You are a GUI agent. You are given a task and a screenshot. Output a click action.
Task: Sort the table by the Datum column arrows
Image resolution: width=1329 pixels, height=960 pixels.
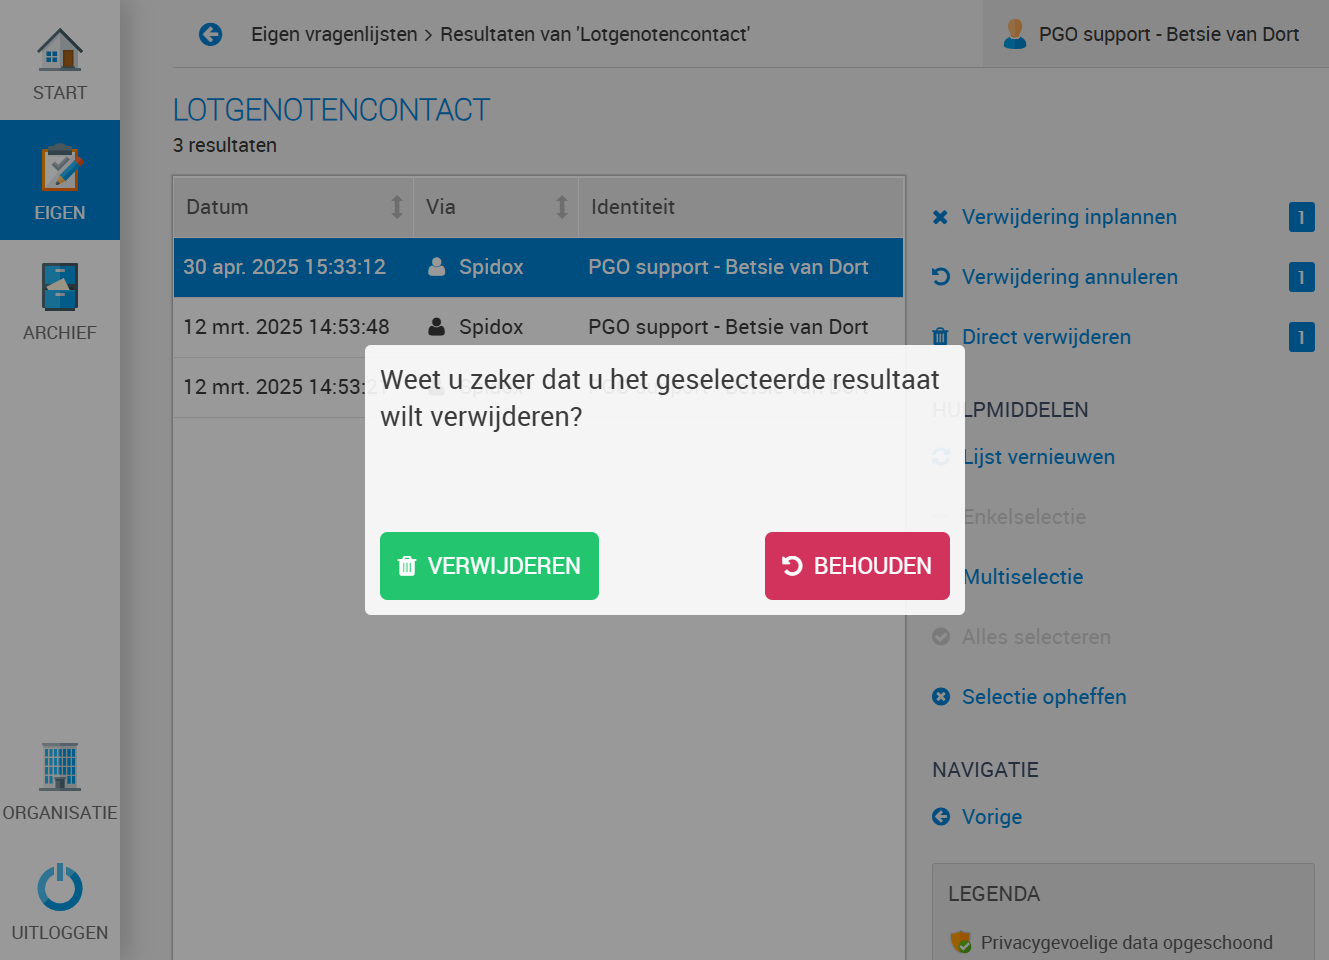tap(397, 207)
